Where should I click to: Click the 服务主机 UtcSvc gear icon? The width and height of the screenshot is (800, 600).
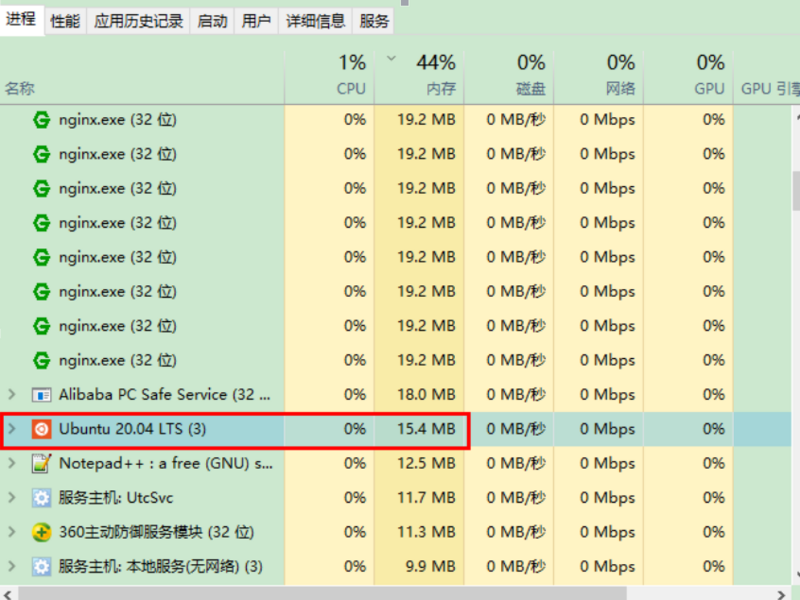tap(41, 497)
